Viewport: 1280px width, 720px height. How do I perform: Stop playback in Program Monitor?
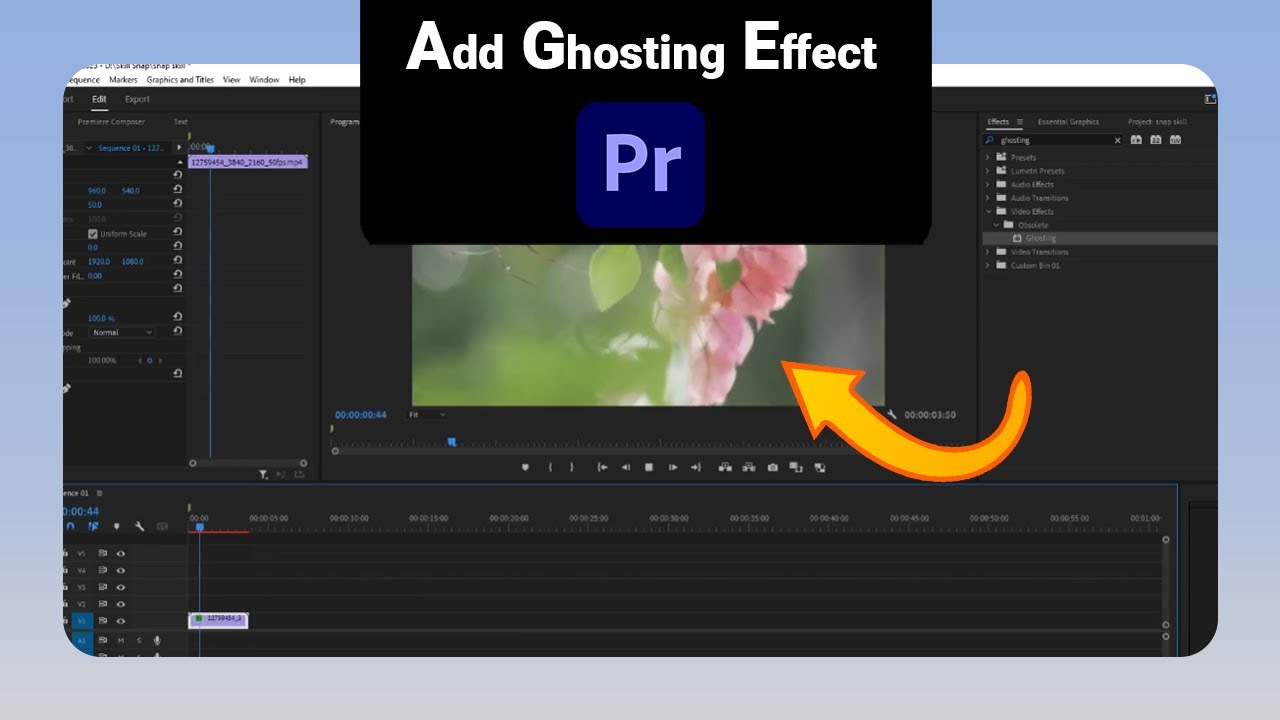coord(648,467)
